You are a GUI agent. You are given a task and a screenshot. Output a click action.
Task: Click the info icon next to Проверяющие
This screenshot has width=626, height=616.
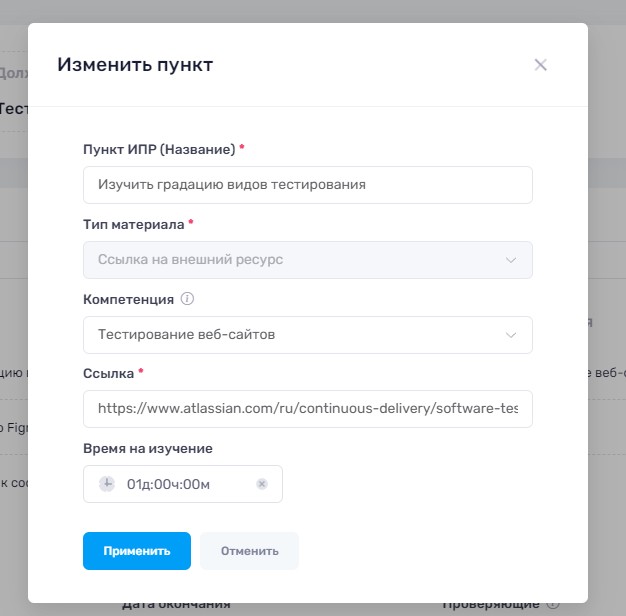553,604
